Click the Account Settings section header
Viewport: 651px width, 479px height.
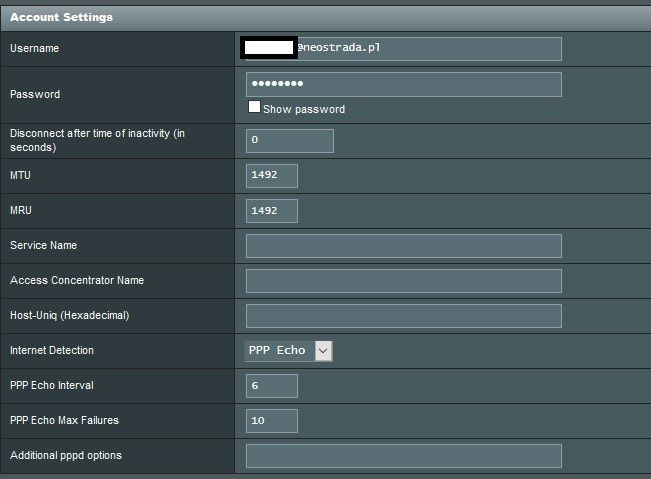(x=62, y=17)
